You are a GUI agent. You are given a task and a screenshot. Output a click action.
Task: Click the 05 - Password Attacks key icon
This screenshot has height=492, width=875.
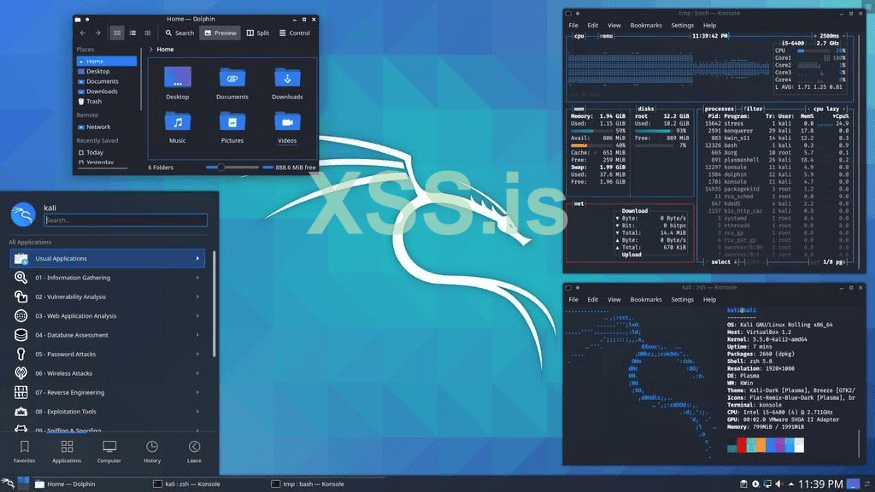[21, 354]
